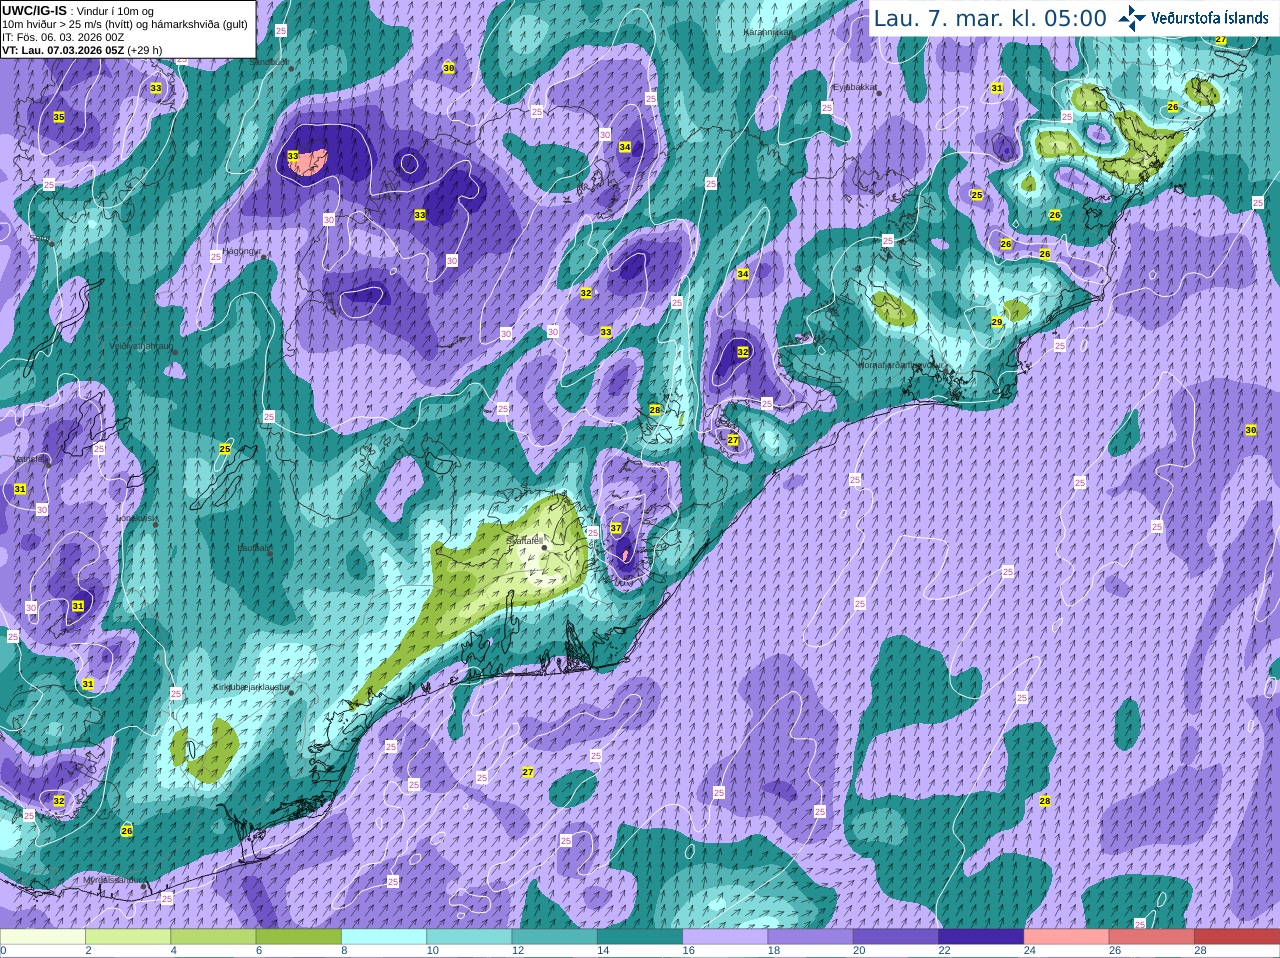Click the '(+29 h)' forecast offset
The width and height of the screenshot is (1280, 958).
coord(145,50)
